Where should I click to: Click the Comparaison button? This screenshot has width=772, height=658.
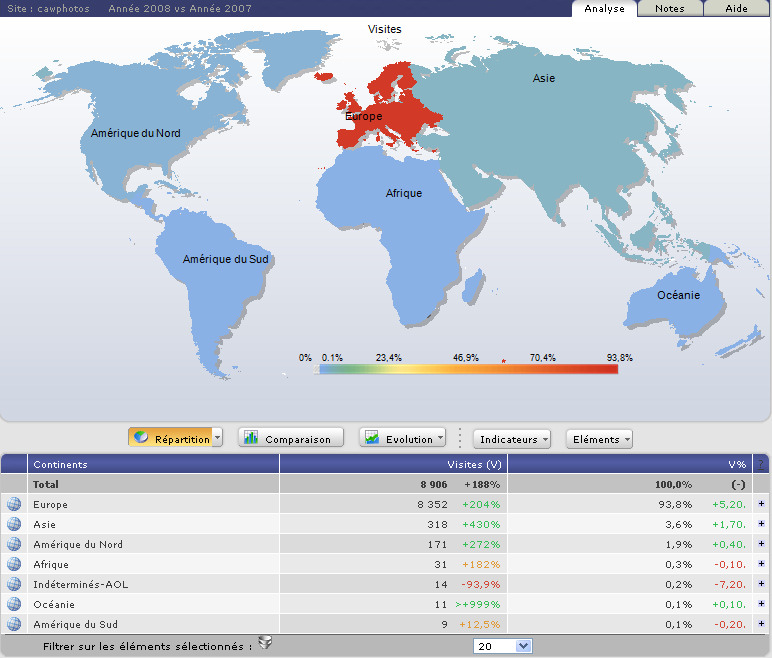click(x=291, y=437)
